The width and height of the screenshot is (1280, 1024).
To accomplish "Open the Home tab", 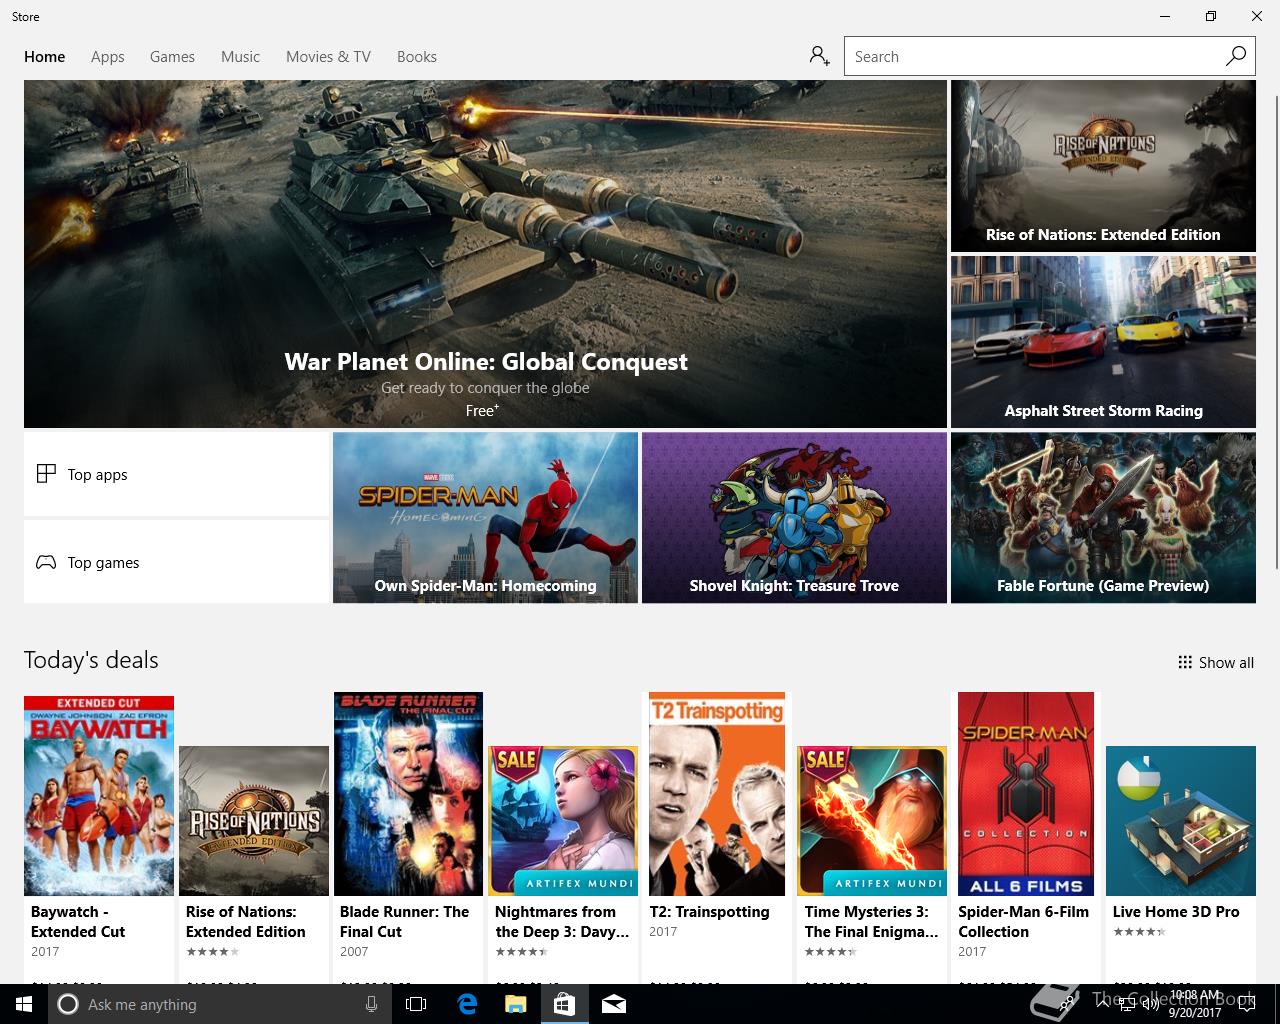I will pos(44,57).
